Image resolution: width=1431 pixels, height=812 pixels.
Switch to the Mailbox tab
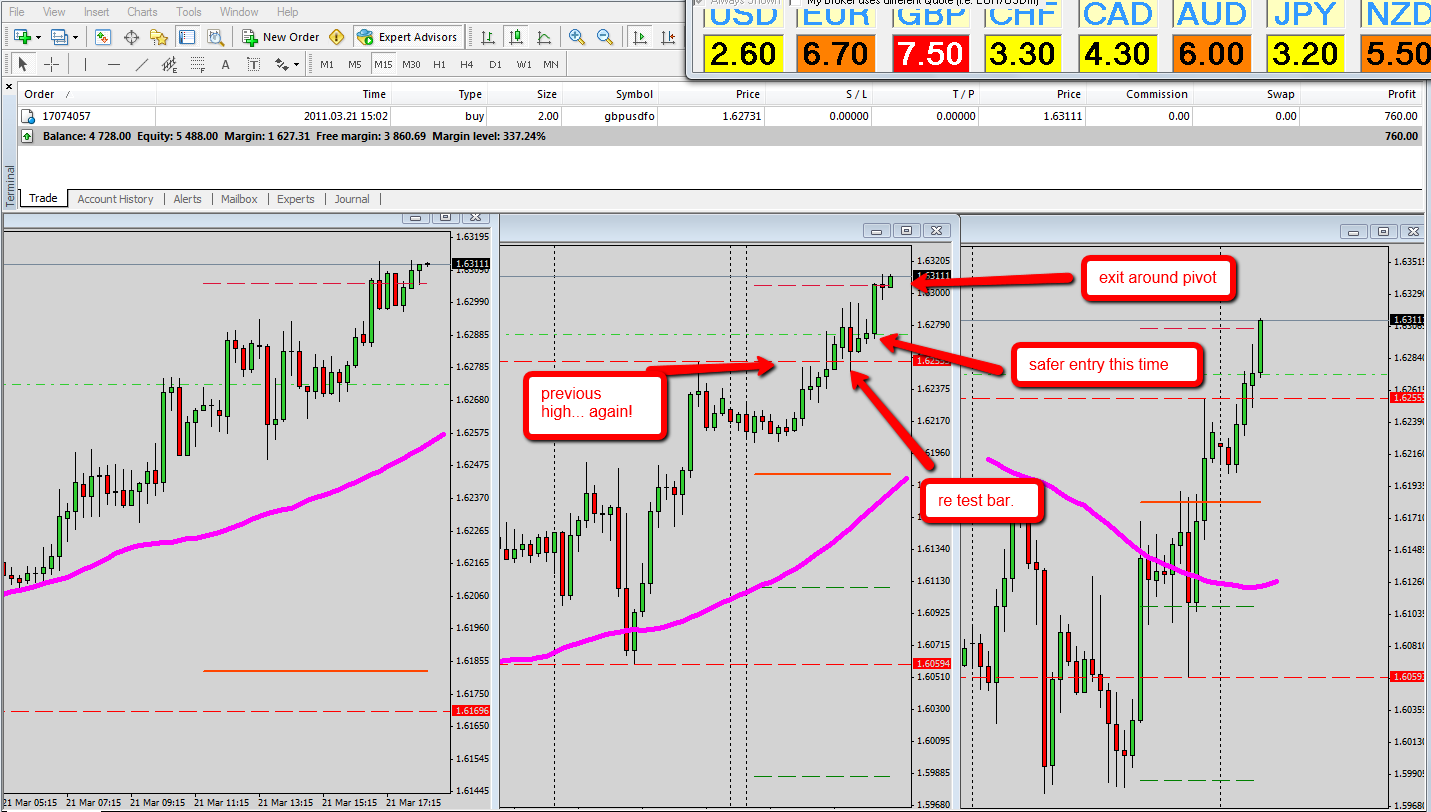pos(239,199)
